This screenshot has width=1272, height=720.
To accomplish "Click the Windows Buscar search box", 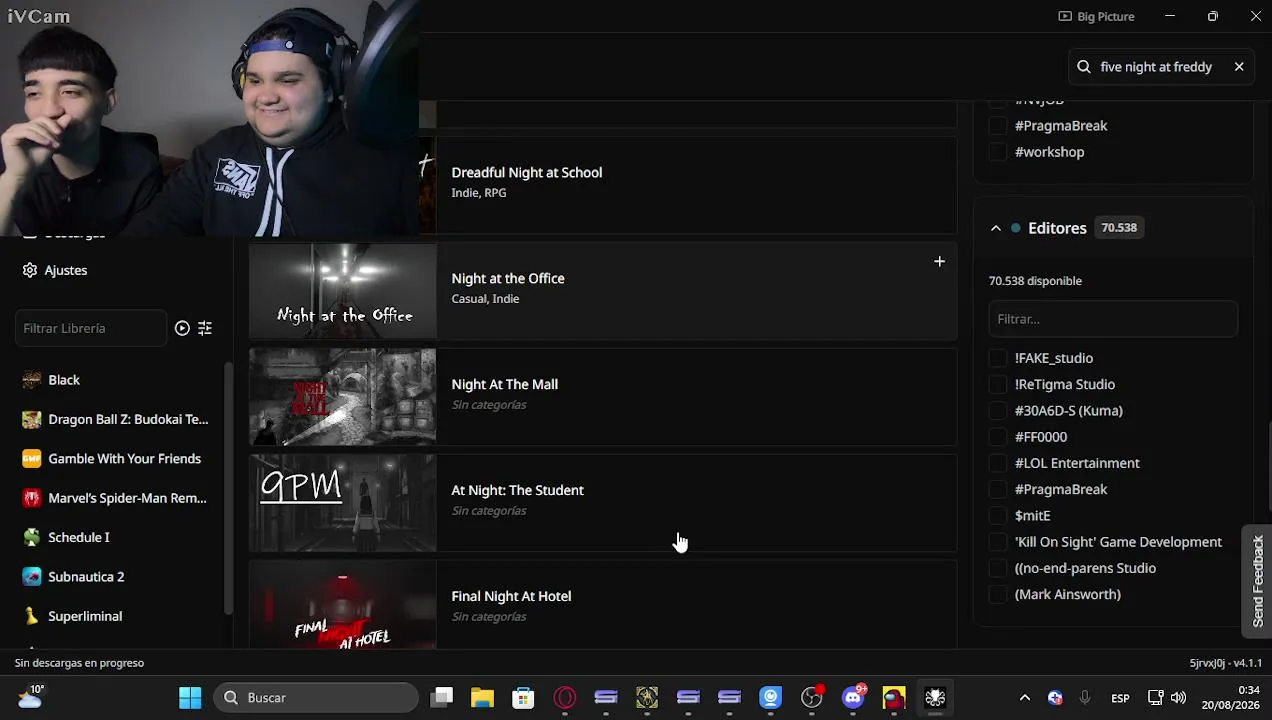I will click(x=316, y=698).
